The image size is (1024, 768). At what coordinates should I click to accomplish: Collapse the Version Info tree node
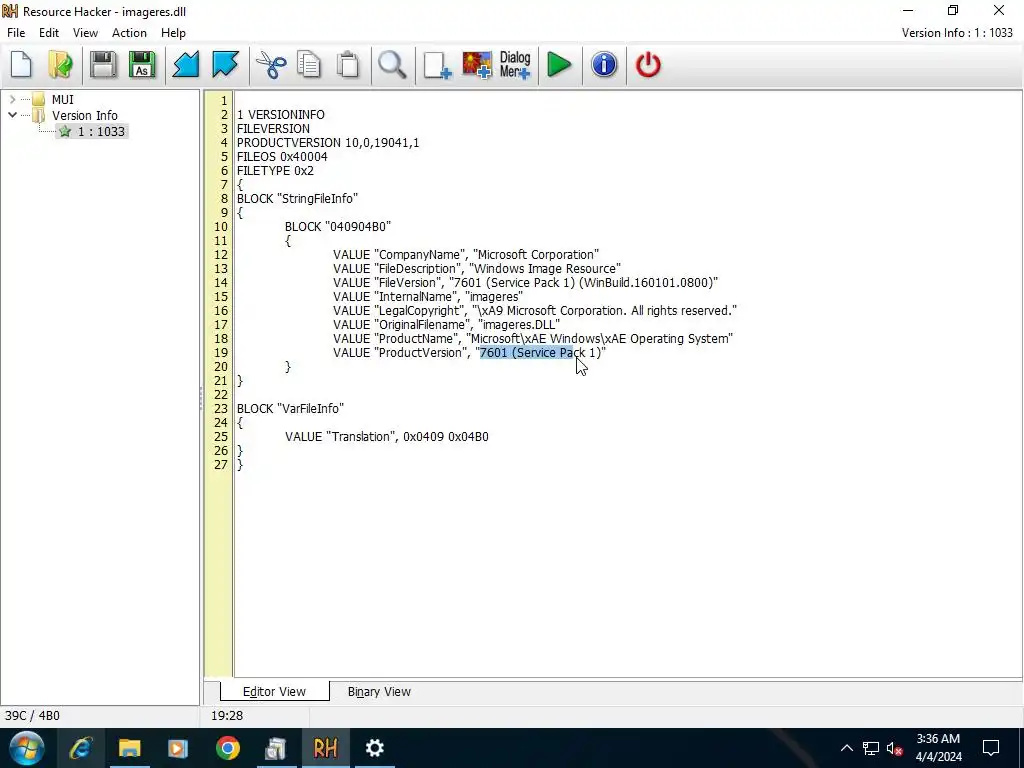pyautogui.click(x=12, y=115)
